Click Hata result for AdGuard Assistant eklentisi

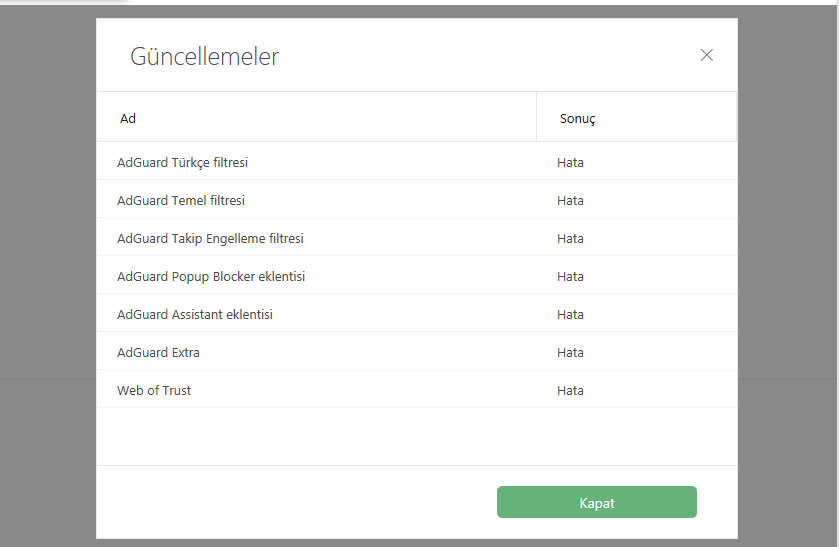571,314
